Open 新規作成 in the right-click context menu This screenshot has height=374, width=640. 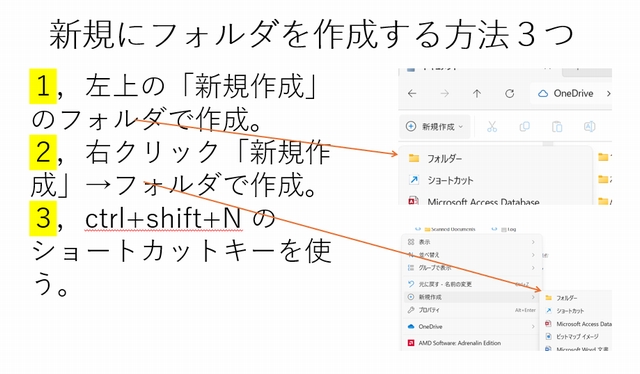pos(472,297)
